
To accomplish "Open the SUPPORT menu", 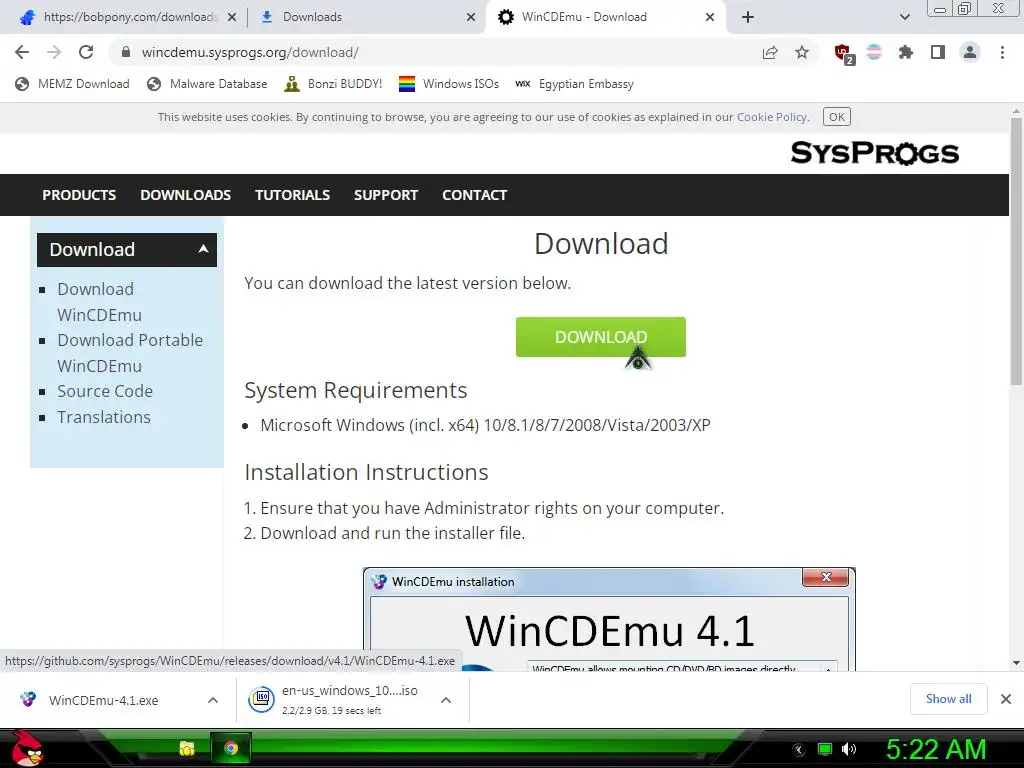I will [x=386, y=195].
